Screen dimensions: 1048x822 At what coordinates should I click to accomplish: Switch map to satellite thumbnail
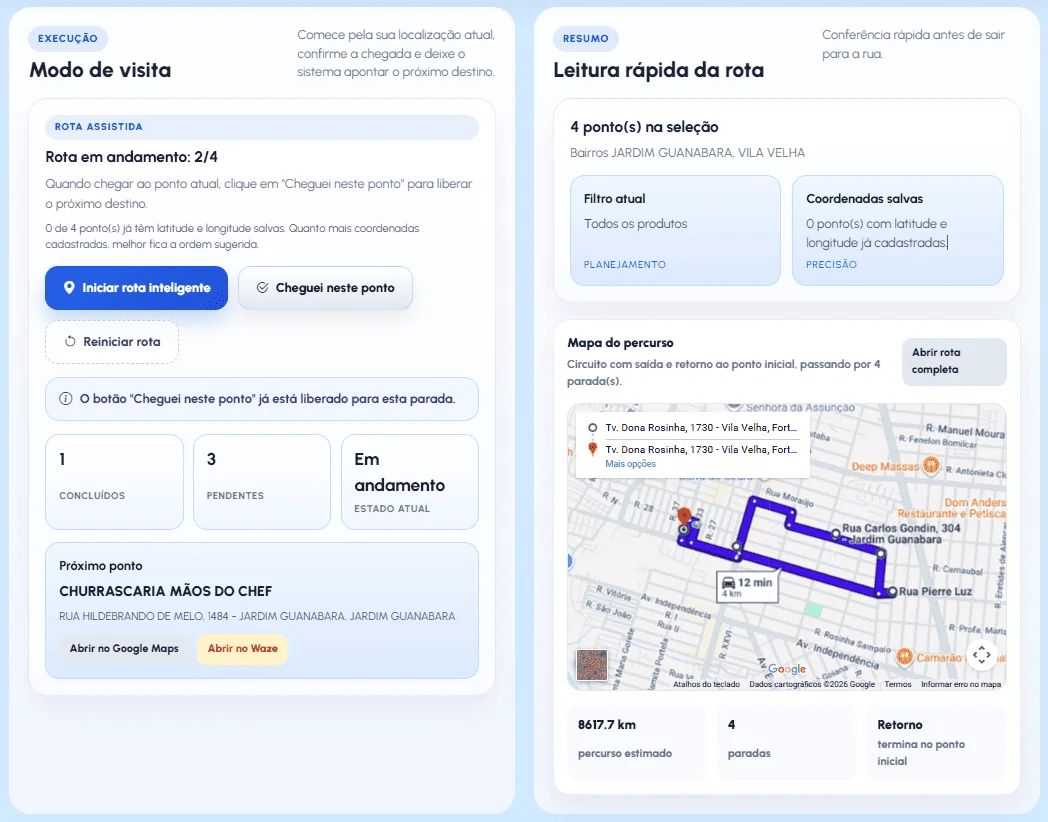pyautogui.click(x=592, y=665)
